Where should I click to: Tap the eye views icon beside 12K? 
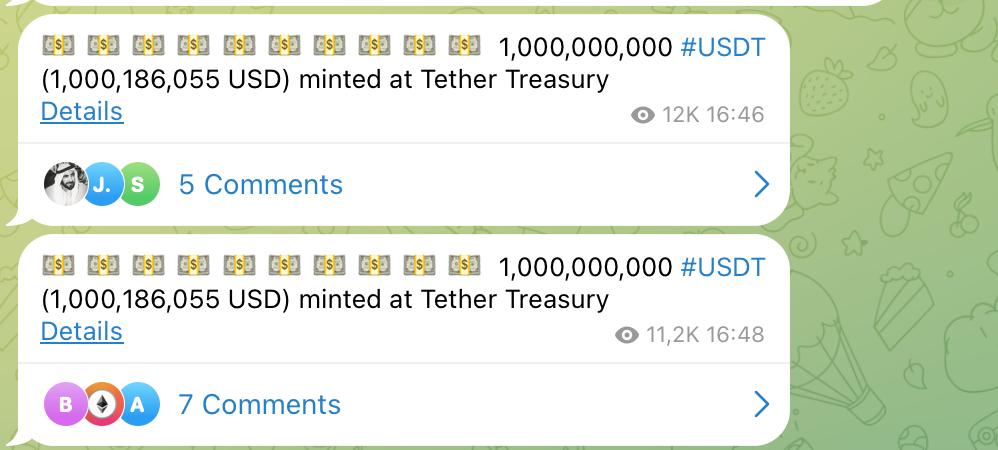point(643,115)
